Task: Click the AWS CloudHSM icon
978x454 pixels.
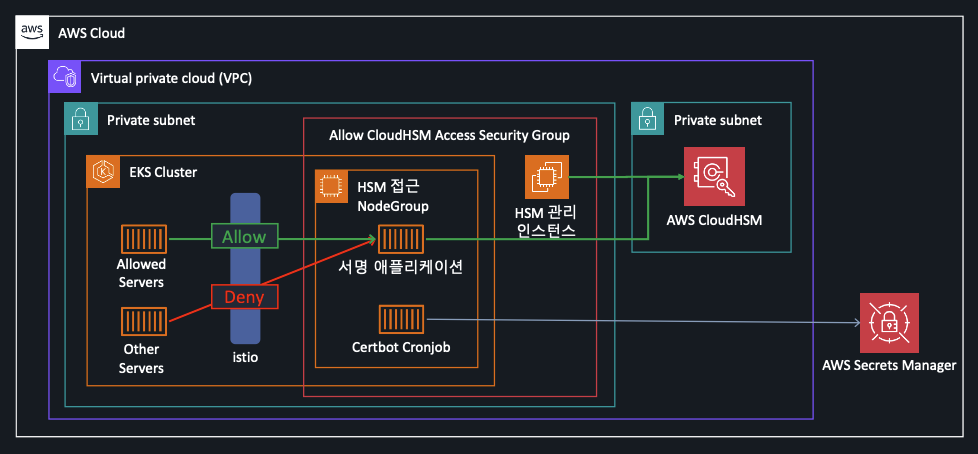Action: coord(714,176)
